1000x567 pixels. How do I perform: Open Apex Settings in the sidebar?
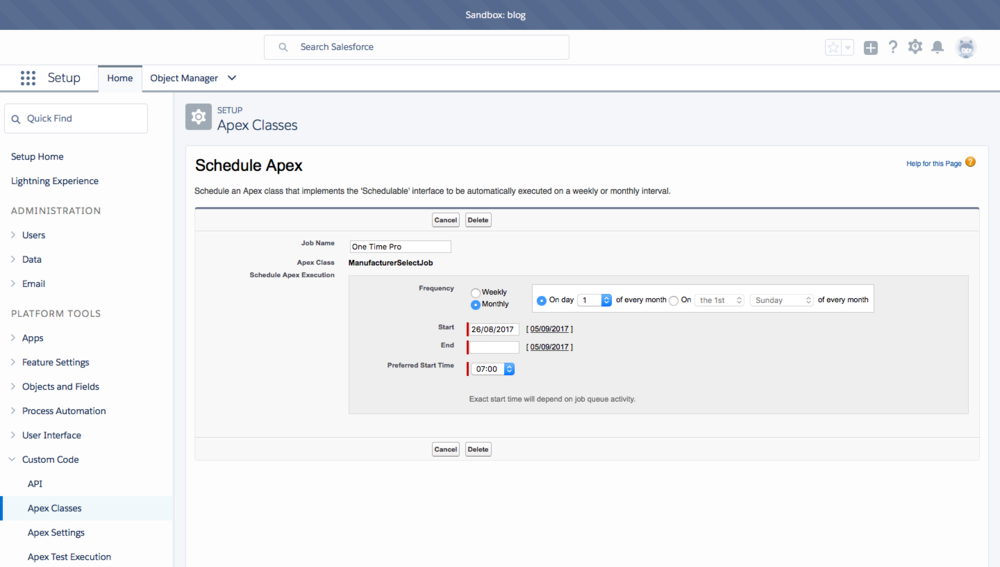coord(56,533)
